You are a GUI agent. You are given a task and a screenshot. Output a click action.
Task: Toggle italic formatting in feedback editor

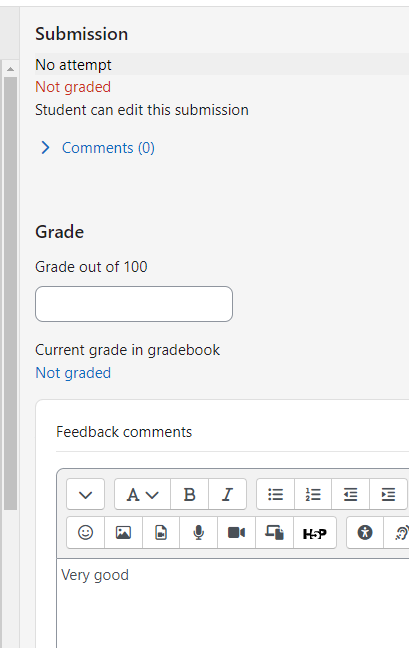[x=228, y=494]
